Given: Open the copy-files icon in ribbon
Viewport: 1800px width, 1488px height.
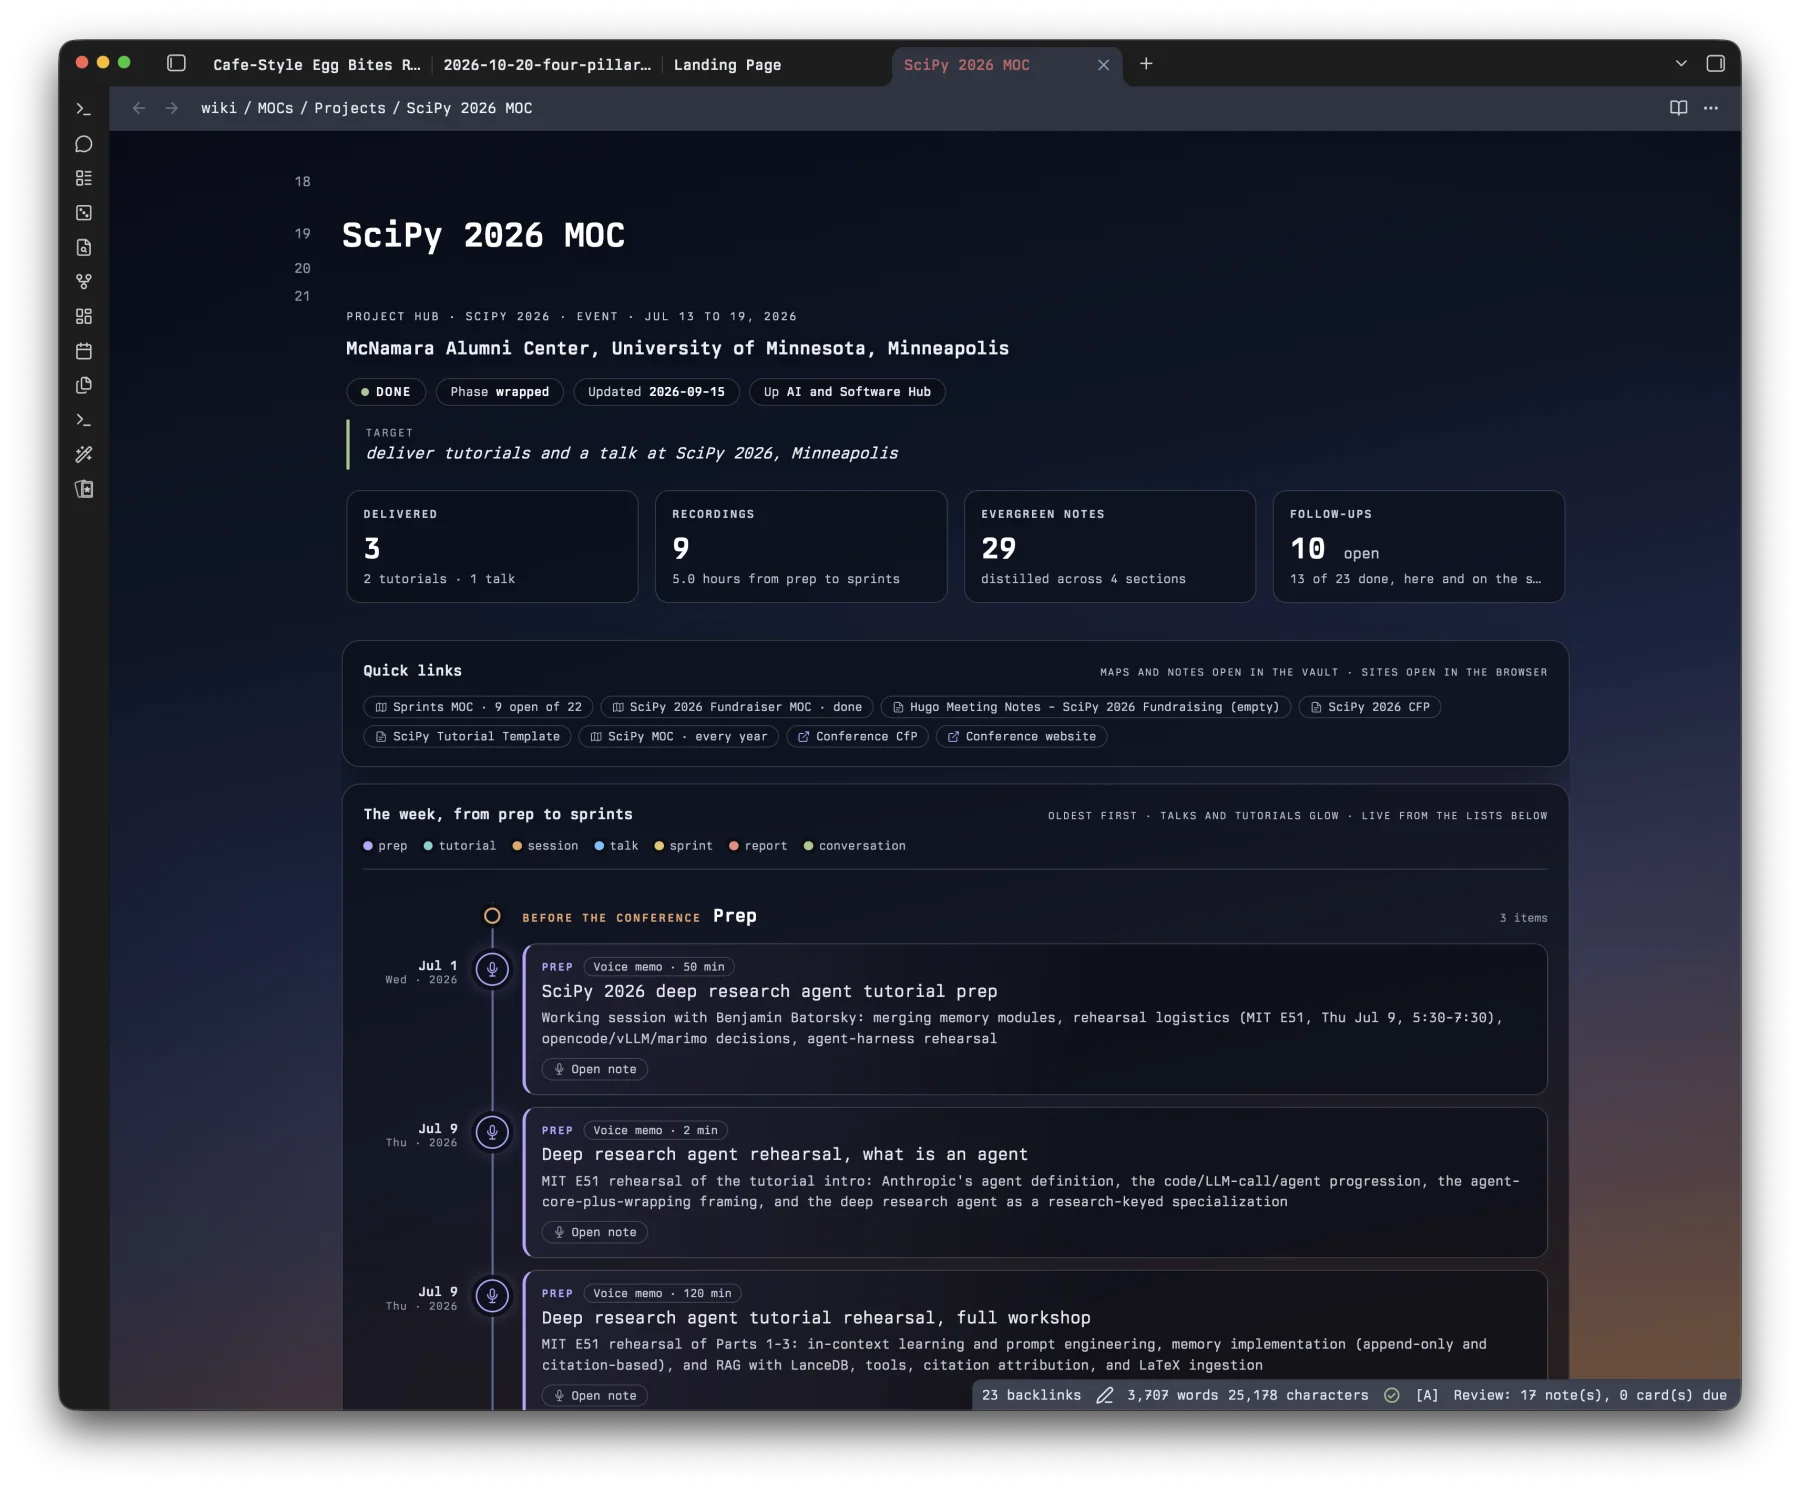Looking at the screenshot, I should pyautogui.click(x=84, y=385).
